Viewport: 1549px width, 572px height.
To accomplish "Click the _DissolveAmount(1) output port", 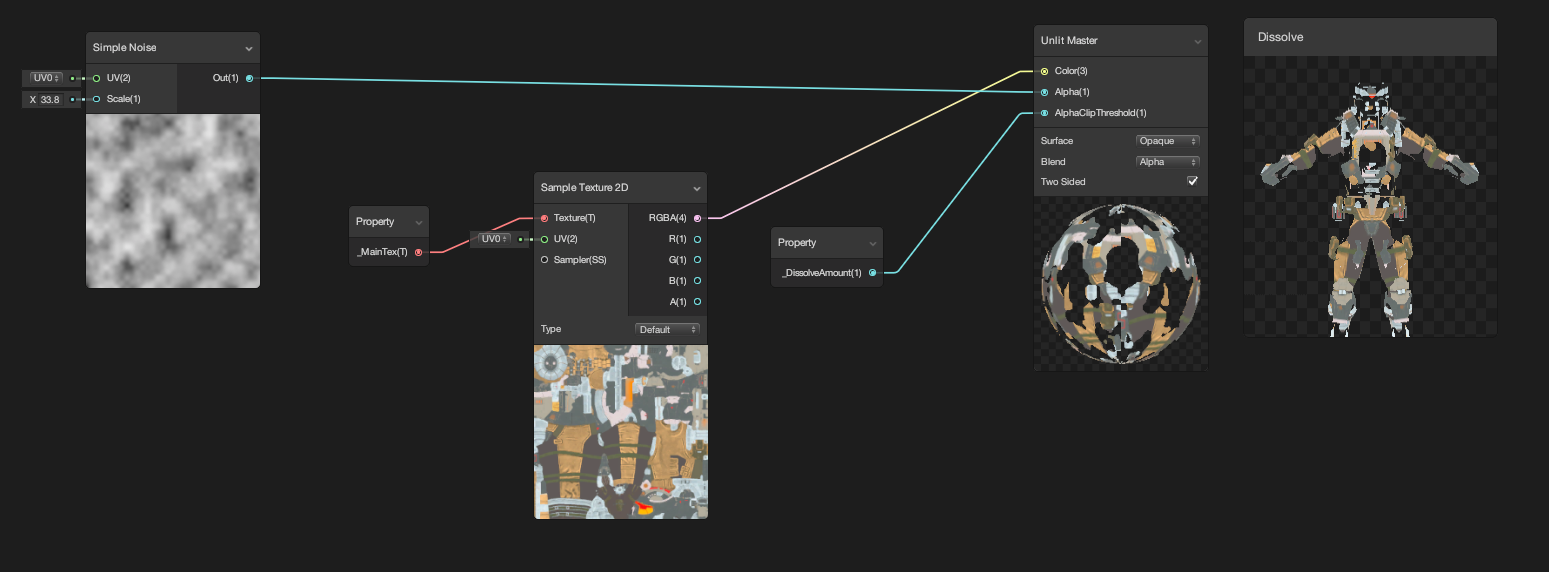I will coord(872,272).
